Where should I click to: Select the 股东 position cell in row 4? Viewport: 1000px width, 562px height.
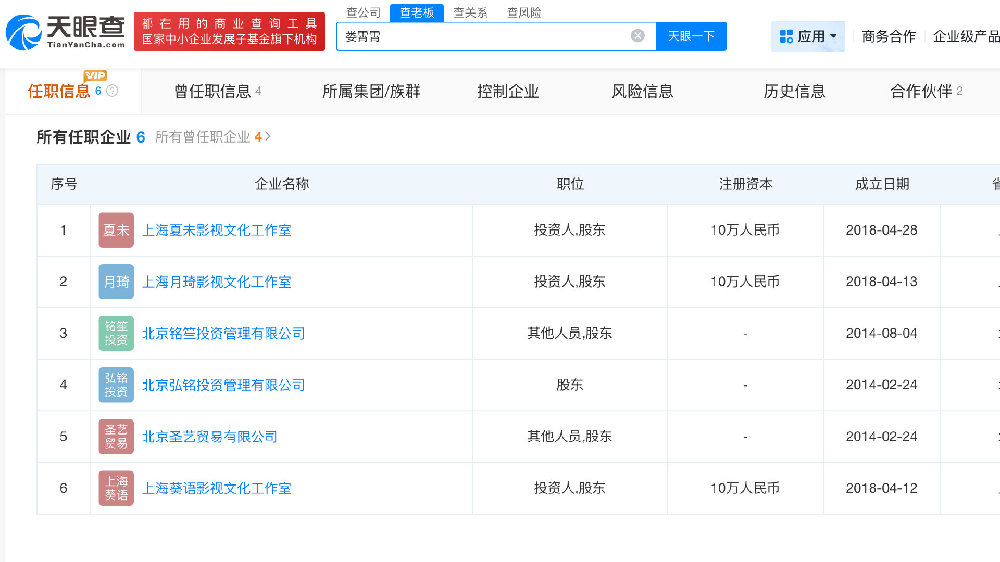click(570, 385)
